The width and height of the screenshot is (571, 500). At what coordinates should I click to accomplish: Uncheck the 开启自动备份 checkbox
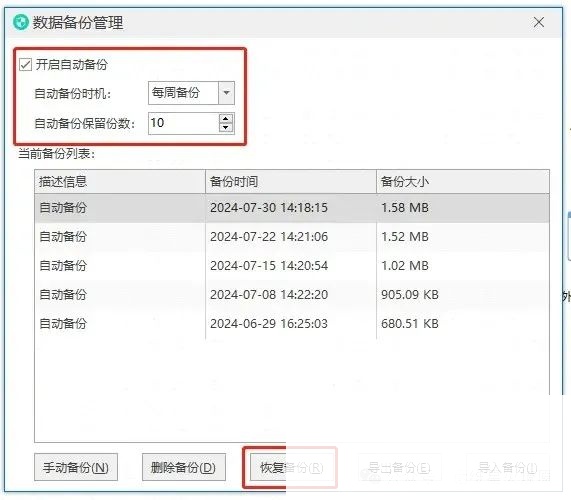click(x=25, y=65)
